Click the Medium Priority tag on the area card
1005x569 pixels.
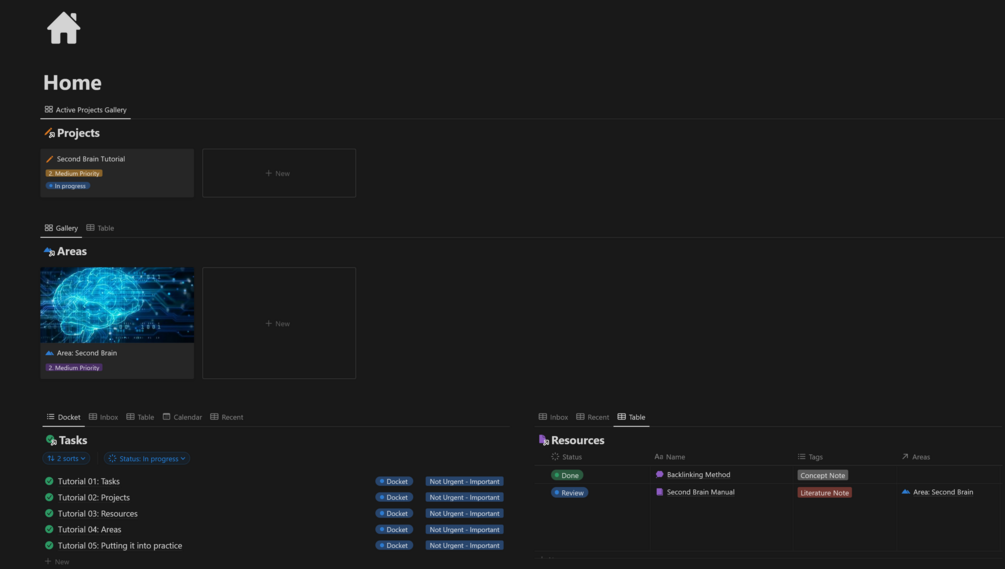(74, 368)
